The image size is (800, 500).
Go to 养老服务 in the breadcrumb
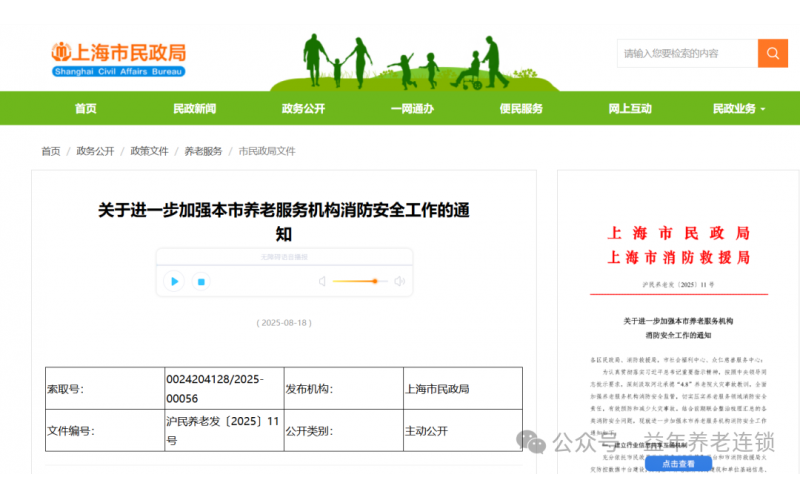pos(203,151)
